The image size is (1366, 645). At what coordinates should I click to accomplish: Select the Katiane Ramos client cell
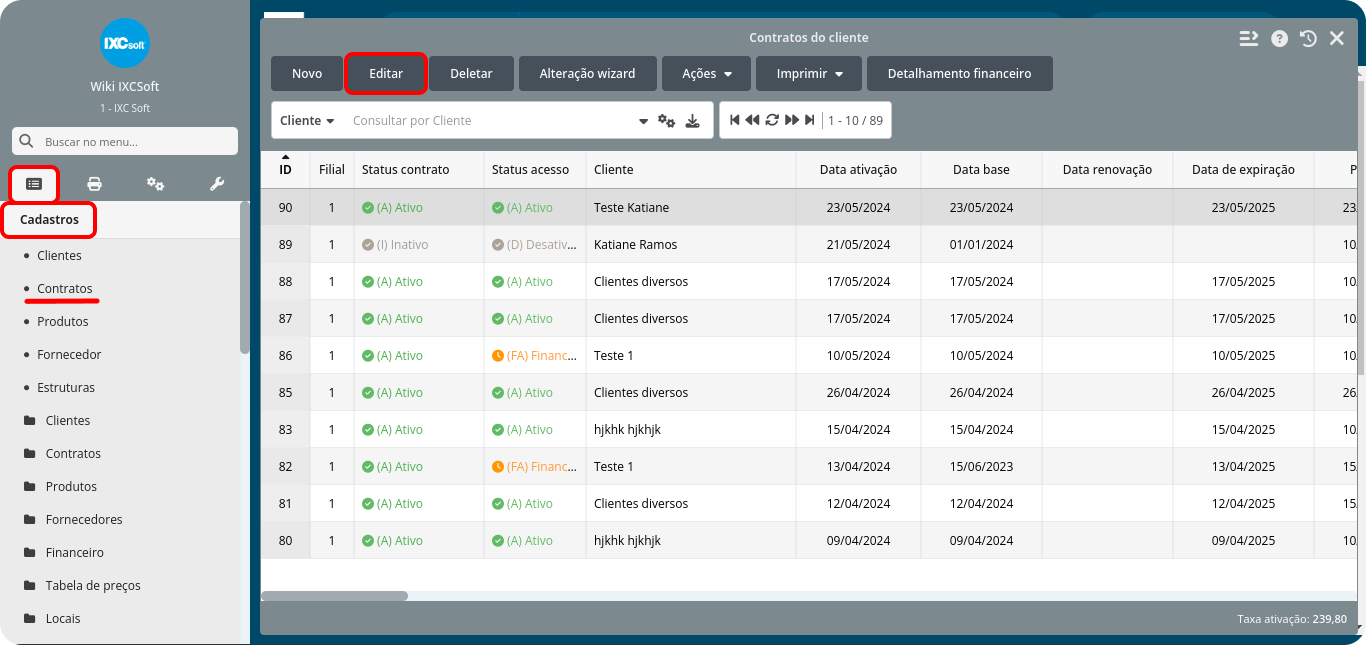690,245
